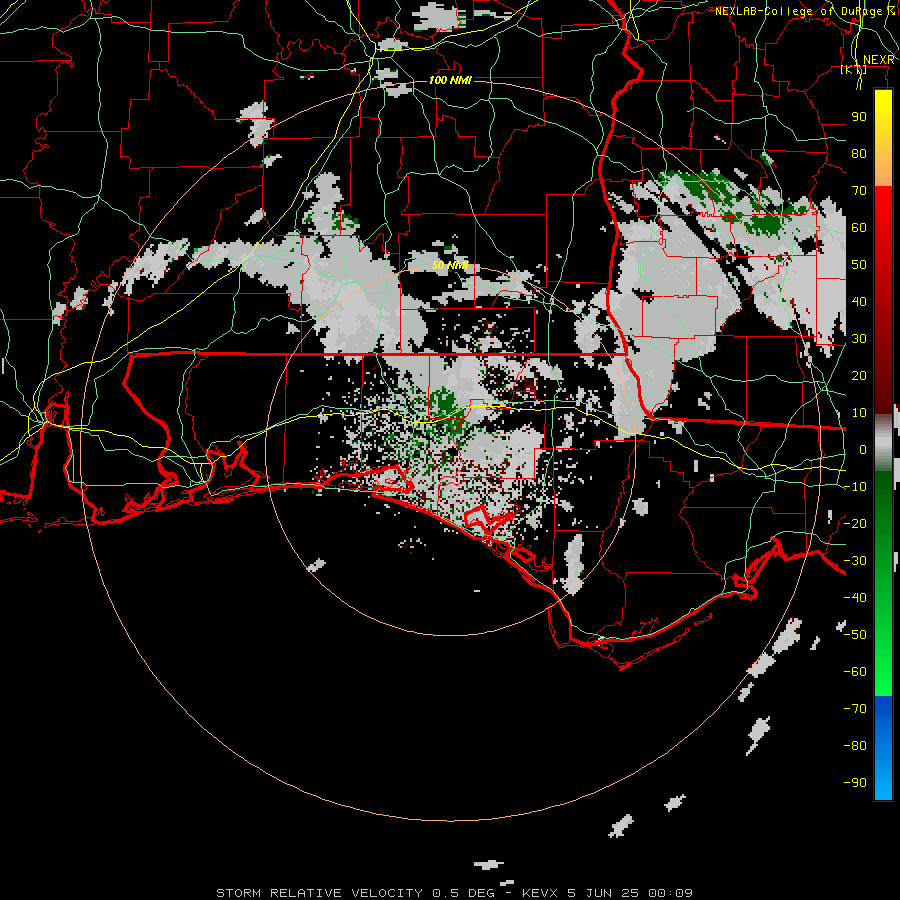Click the -70 value on the velocity scale
Viewport: 900px width, 900px height.
click(x=855, y=709)
